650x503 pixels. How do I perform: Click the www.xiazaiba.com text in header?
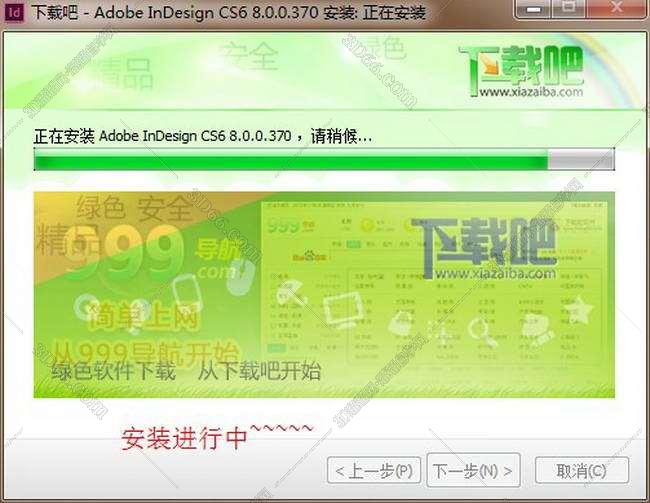click(x=531, y=92)
